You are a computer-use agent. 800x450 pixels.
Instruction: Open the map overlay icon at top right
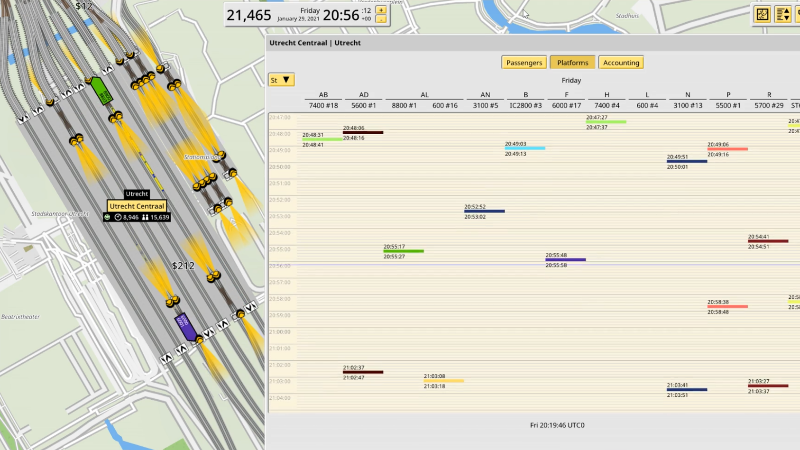tap(762, 15)
